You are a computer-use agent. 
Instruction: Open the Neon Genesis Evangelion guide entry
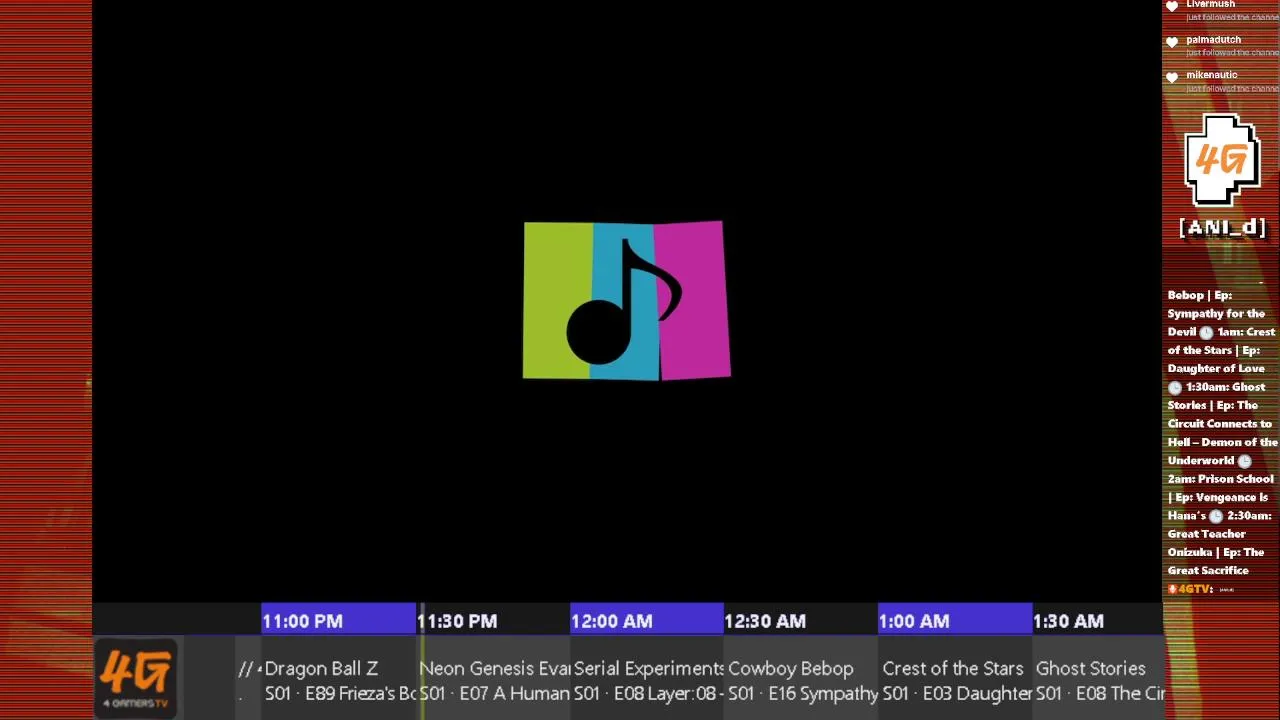coord(494,680)
